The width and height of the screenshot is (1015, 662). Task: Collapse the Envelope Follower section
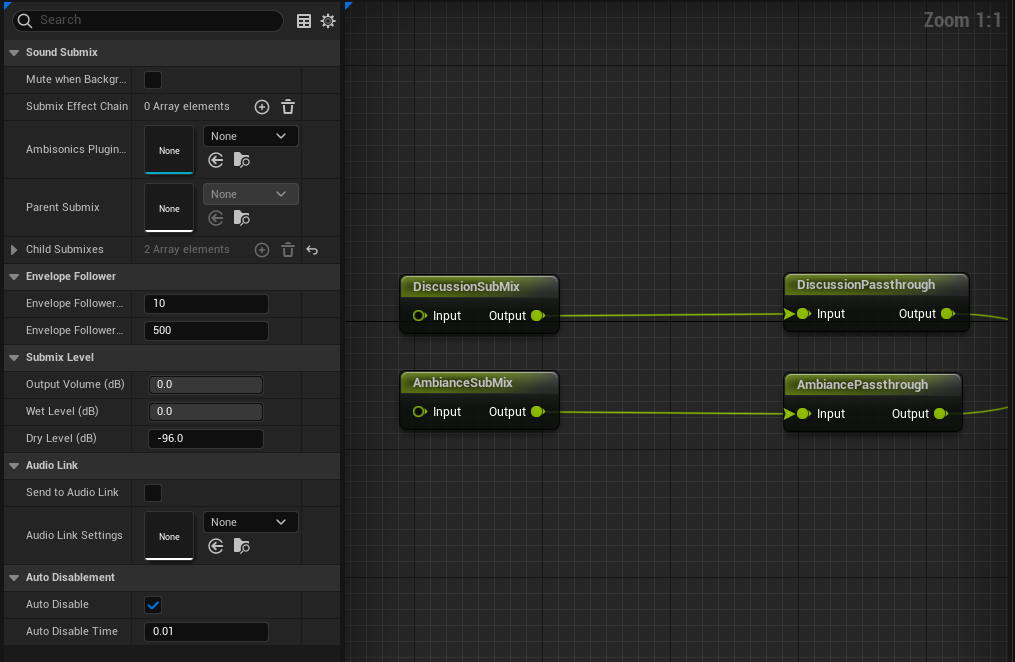[14, 276]
